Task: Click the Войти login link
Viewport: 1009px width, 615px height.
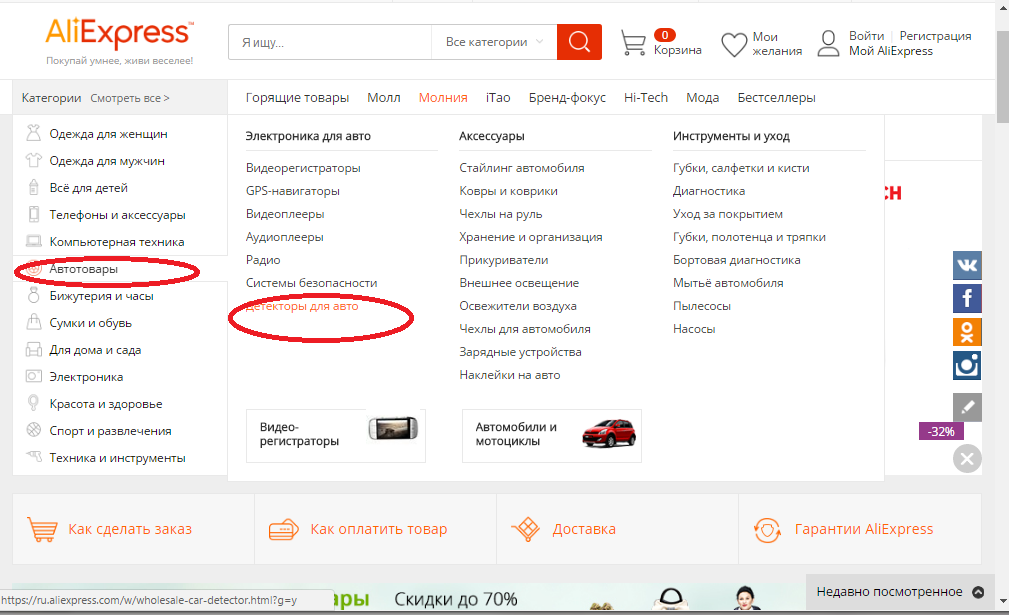Action: coord(866,36)
